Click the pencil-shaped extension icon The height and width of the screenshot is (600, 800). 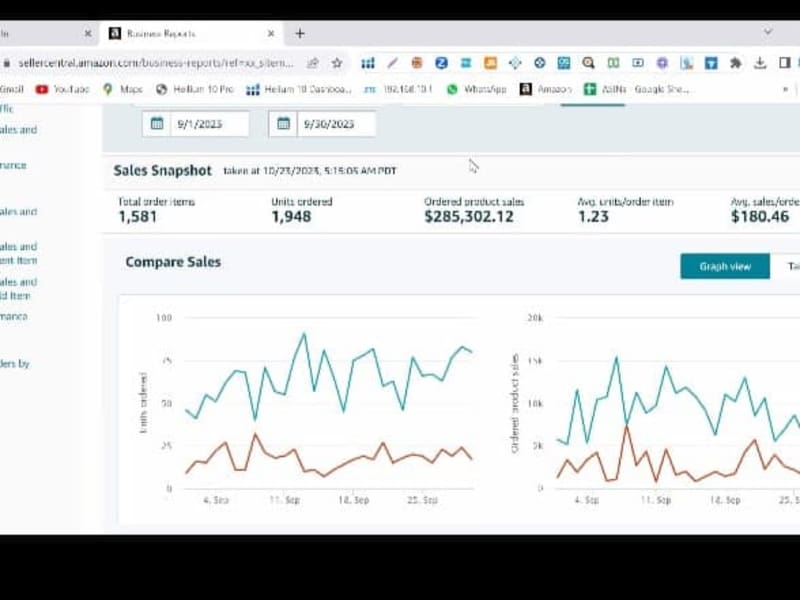pos(392,63)
